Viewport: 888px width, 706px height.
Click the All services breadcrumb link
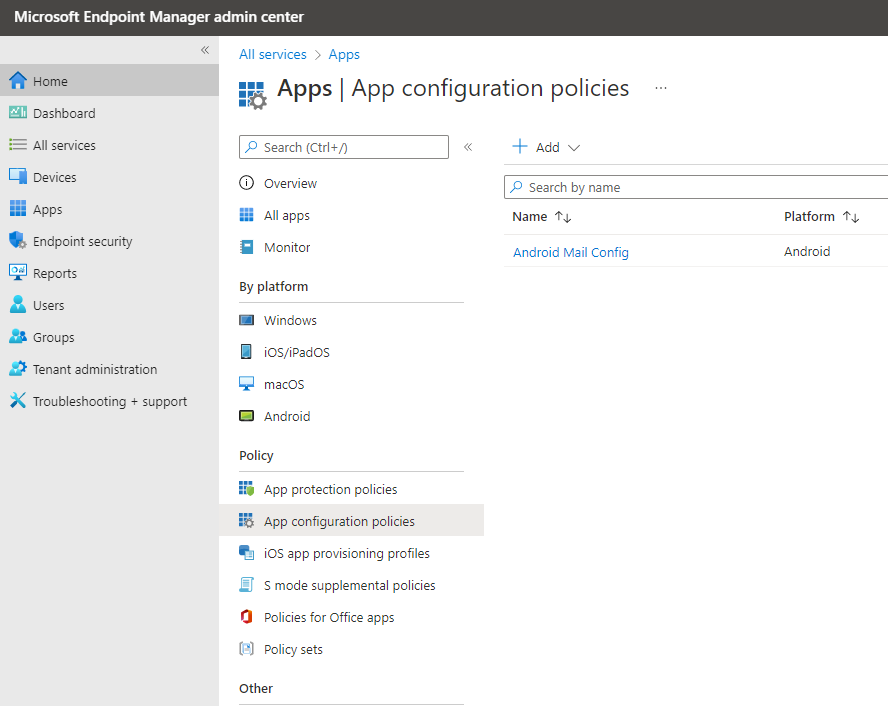coord(272,54)
